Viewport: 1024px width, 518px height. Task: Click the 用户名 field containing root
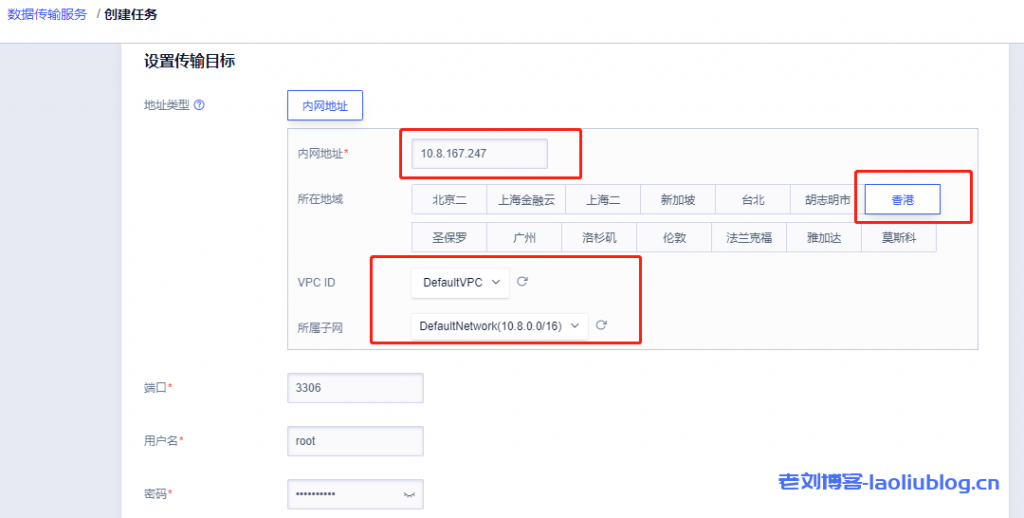355,441
